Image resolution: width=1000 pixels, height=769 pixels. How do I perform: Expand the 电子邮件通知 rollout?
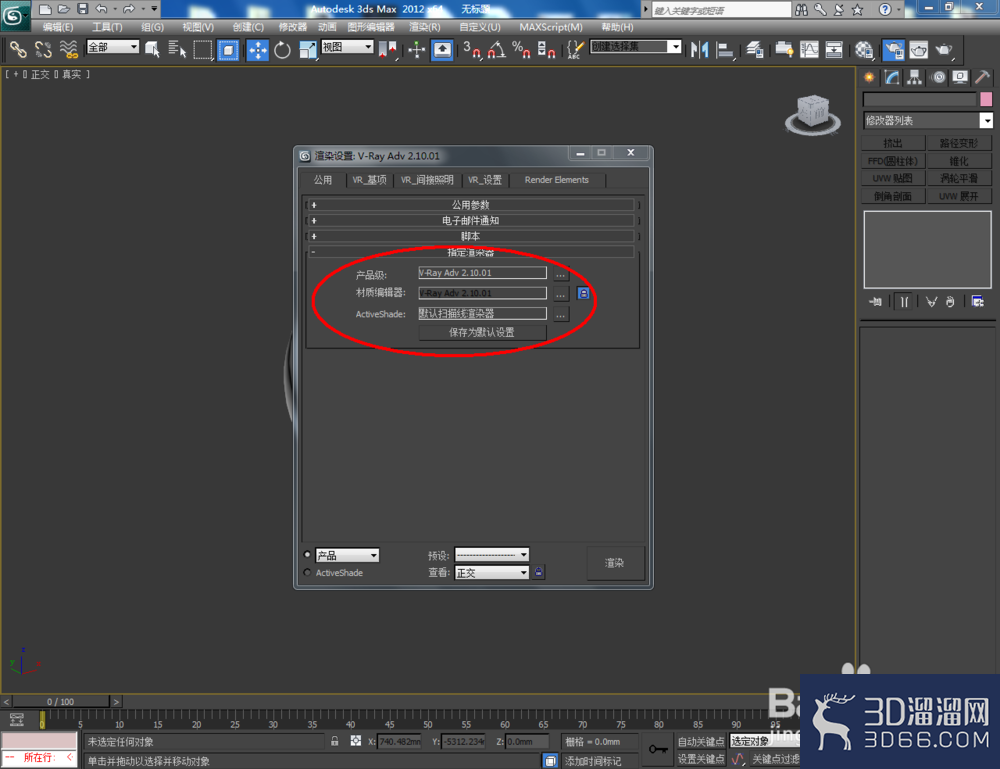tap(471, 221)
